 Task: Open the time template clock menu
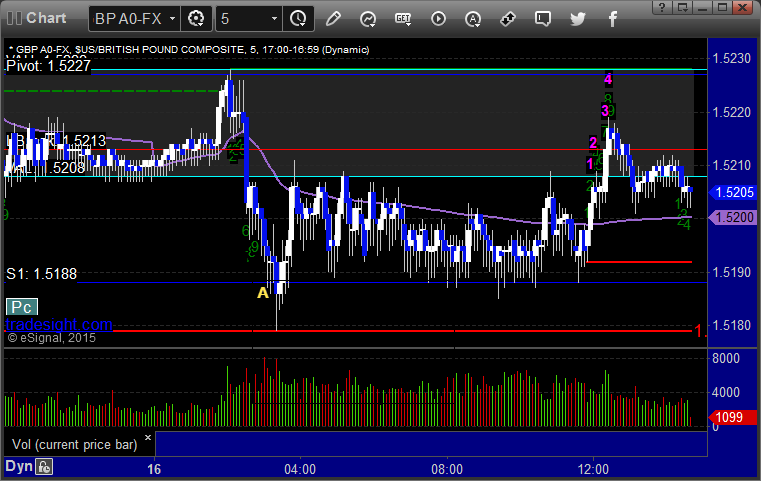tap(298, 19)
